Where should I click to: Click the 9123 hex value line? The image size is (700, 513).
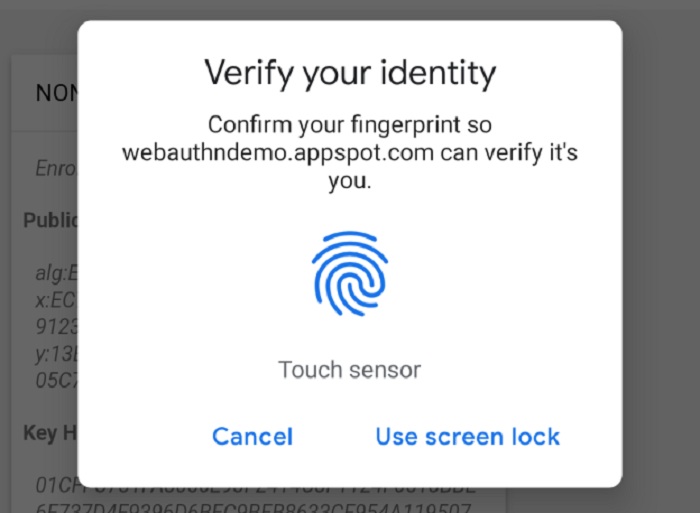coord(57,327)
